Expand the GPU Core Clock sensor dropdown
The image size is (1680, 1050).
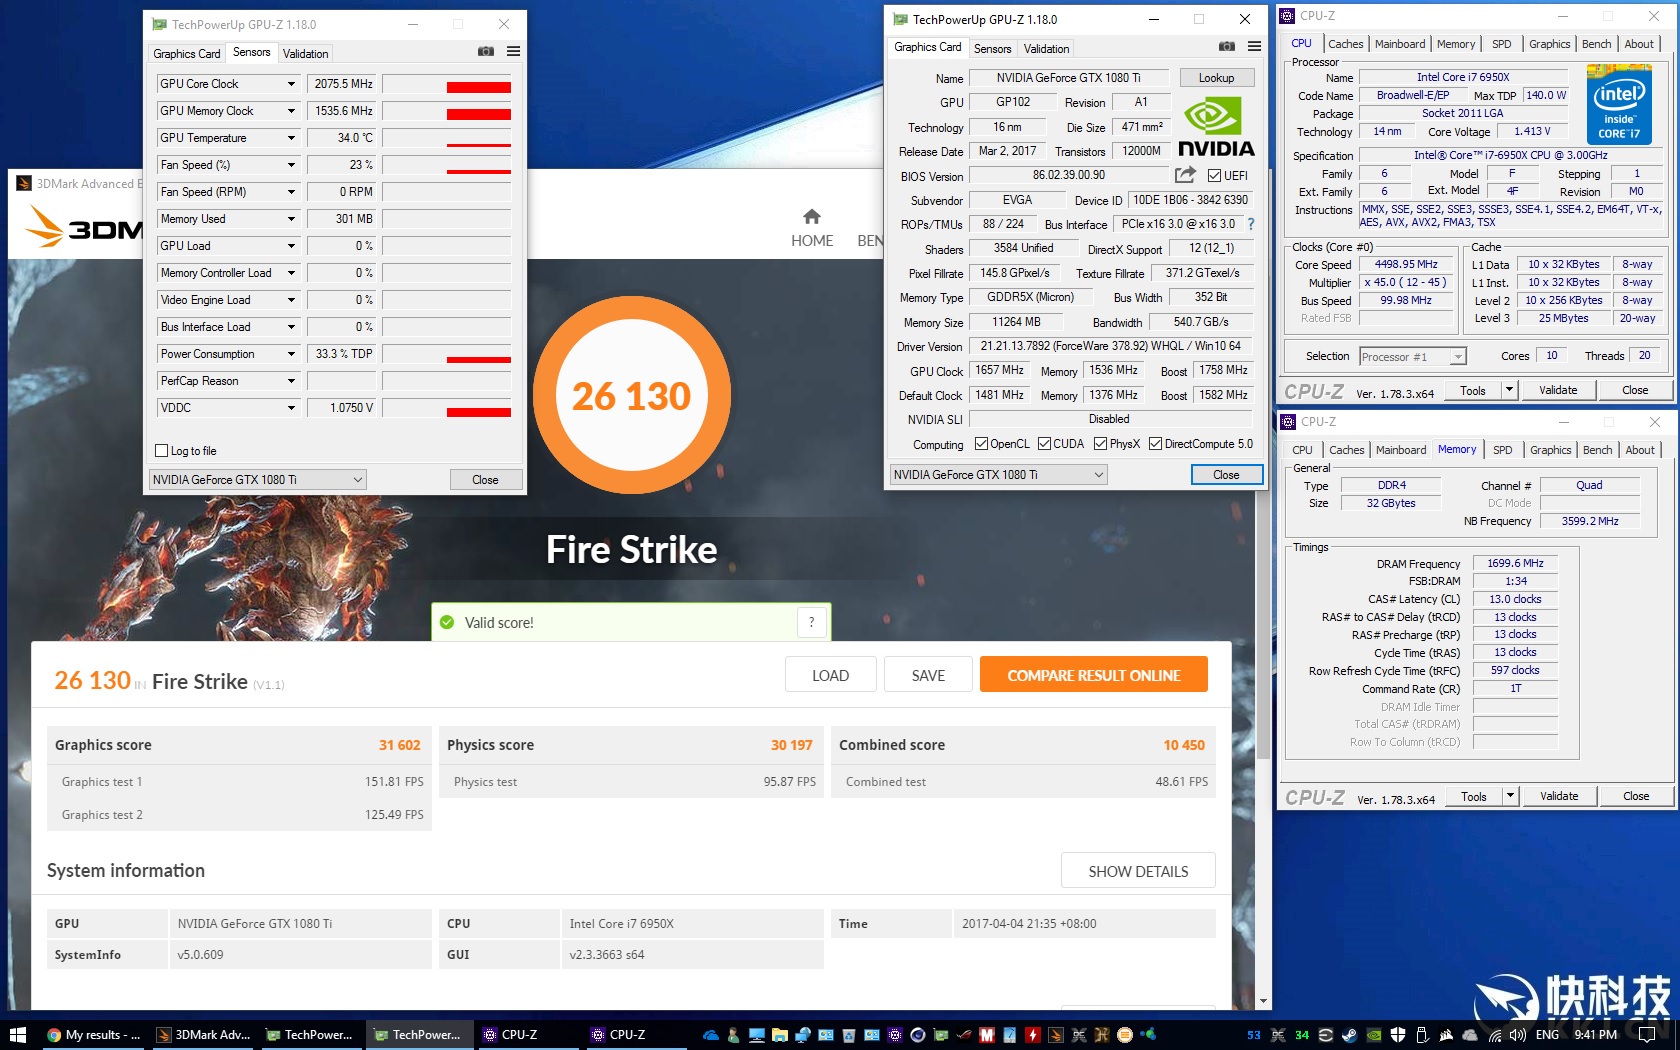tap(291, 84)
